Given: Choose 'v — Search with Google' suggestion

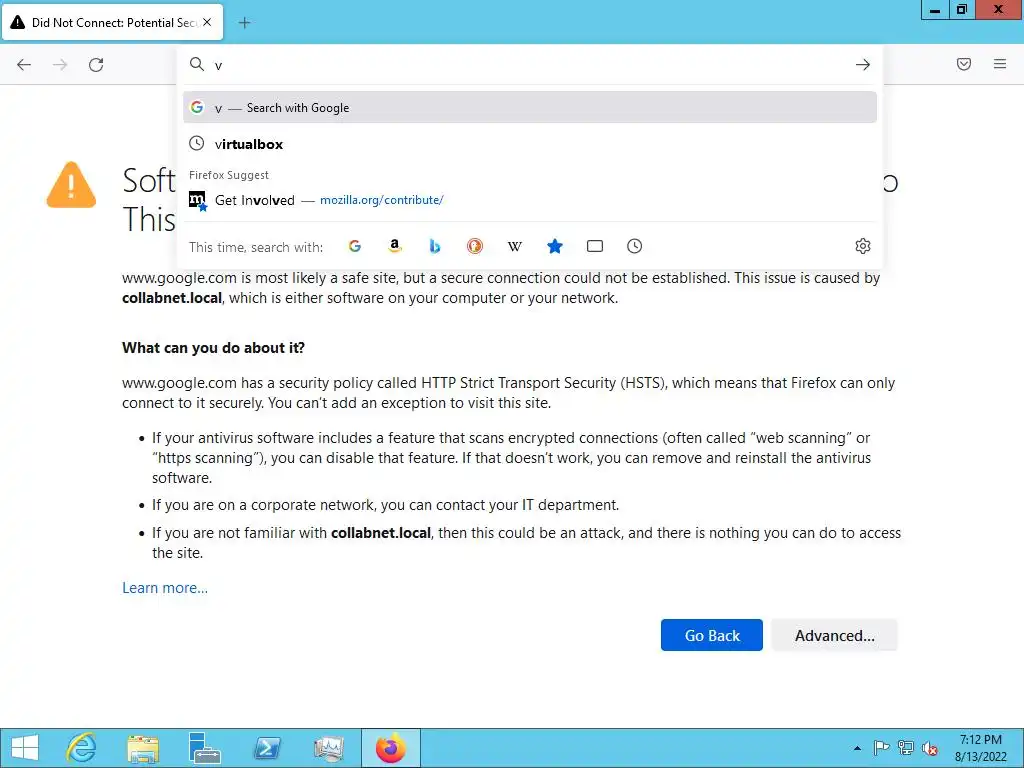Looking at the screenshot, I should [x=530, y=107].
